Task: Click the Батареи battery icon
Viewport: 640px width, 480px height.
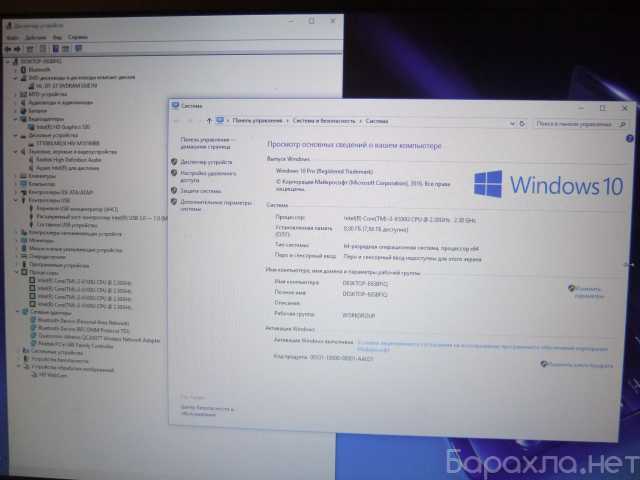Action: tap(24, 111)
